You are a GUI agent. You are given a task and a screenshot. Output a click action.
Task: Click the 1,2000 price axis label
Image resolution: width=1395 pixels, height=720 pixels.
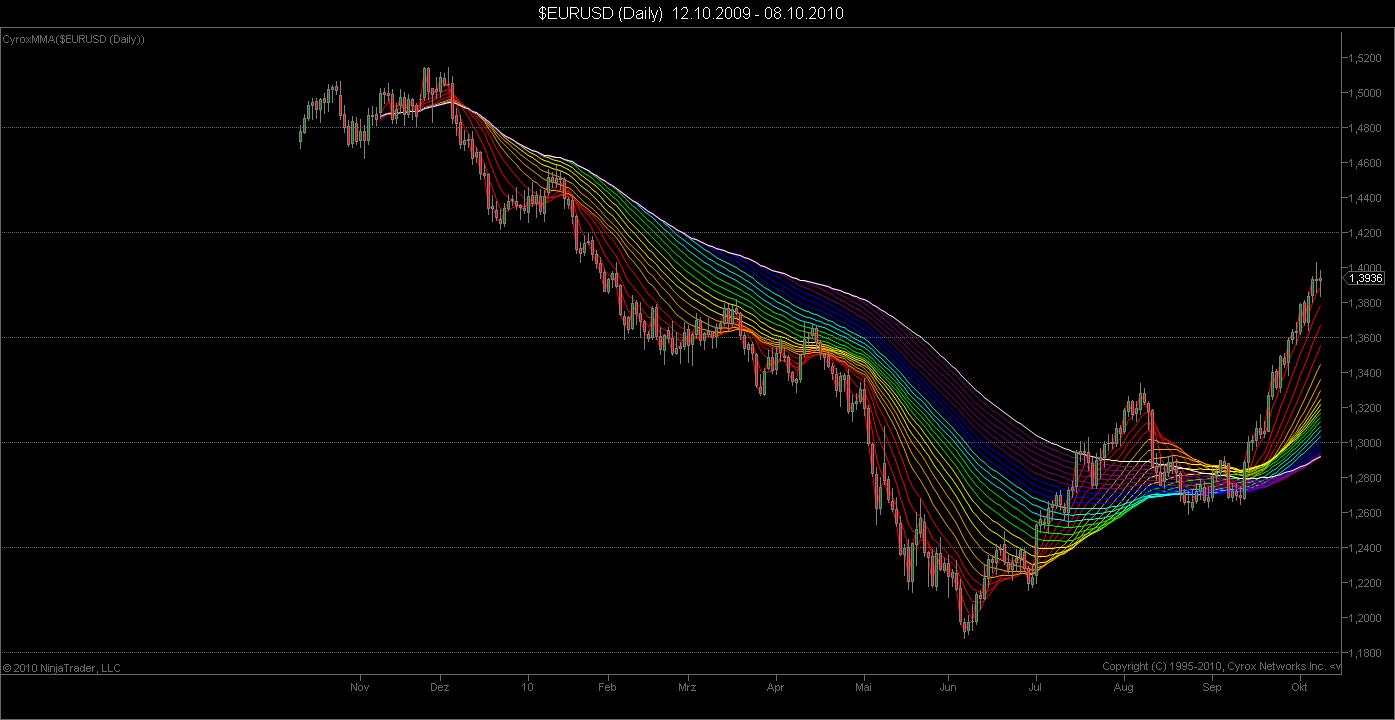1365,618
